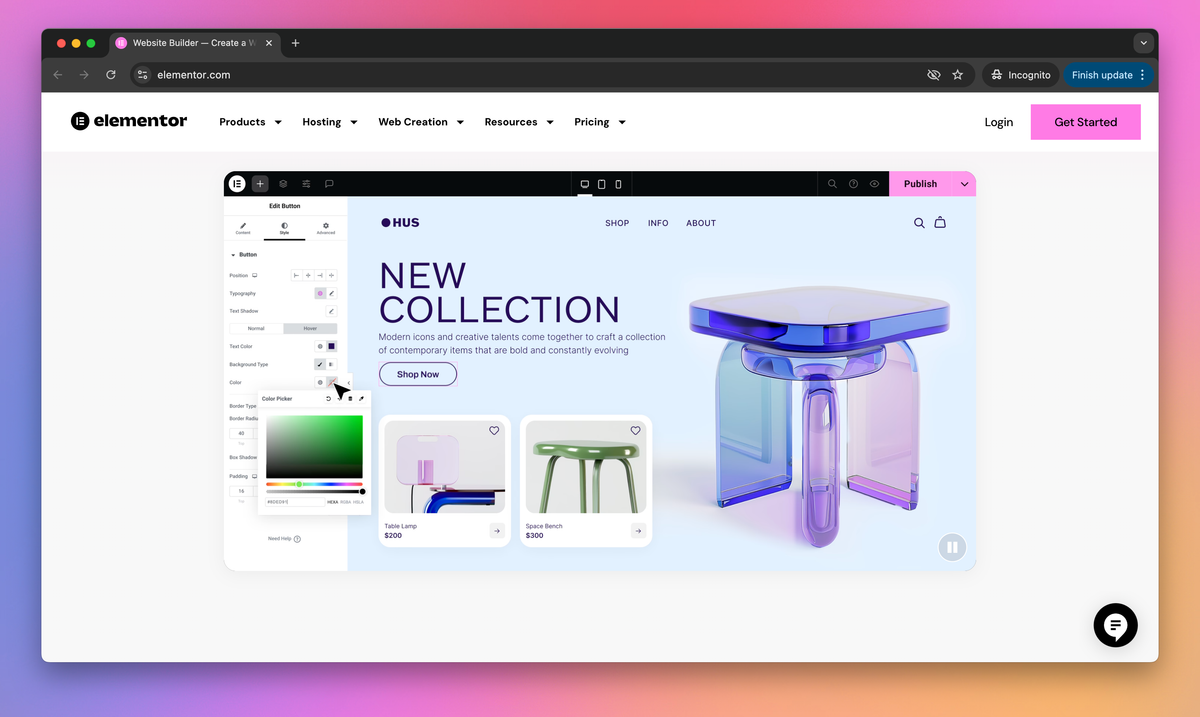
Task: Click the trash icon in Color Picker
Action: click(350, 399)
